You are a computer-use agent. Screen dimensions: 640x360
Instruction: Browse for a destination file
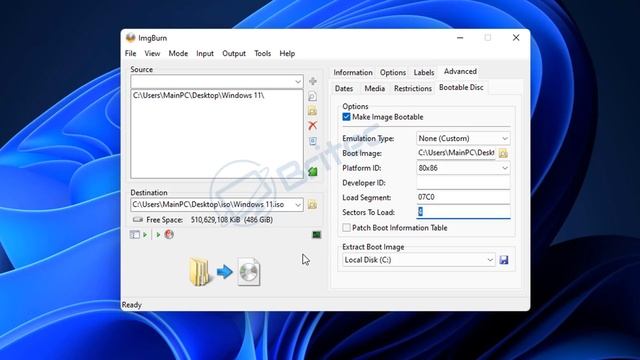click(312, 204)
